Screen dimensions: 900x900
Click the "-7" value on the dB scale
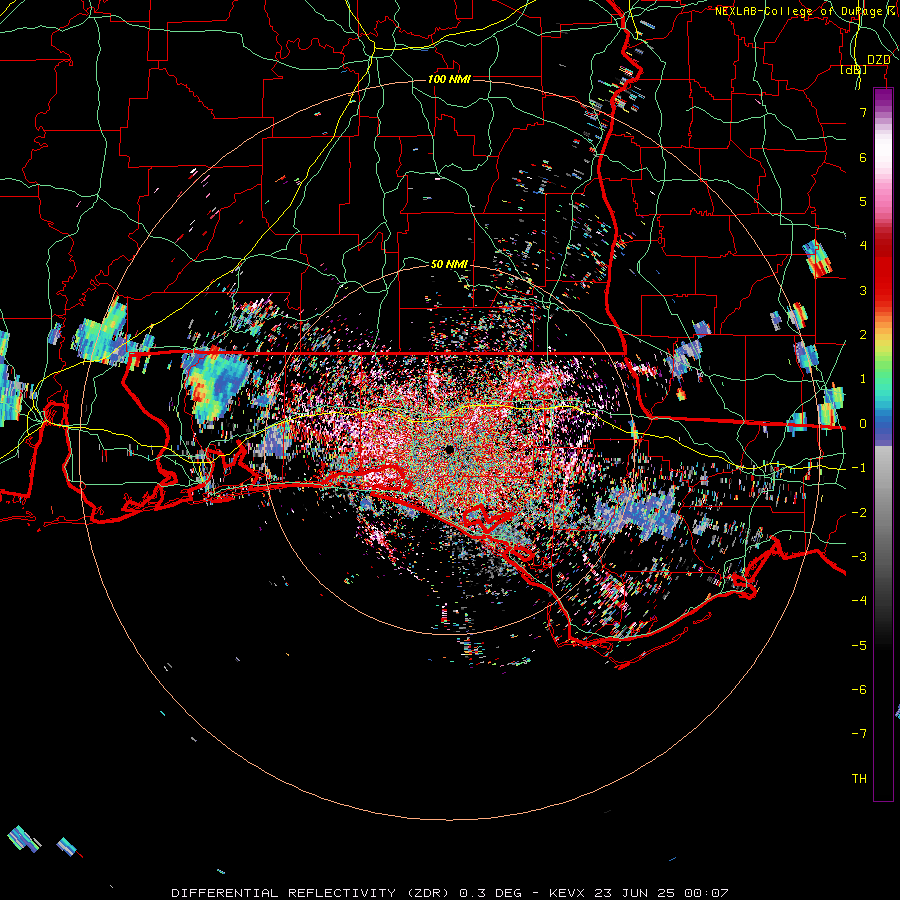[x=859, y=734]
